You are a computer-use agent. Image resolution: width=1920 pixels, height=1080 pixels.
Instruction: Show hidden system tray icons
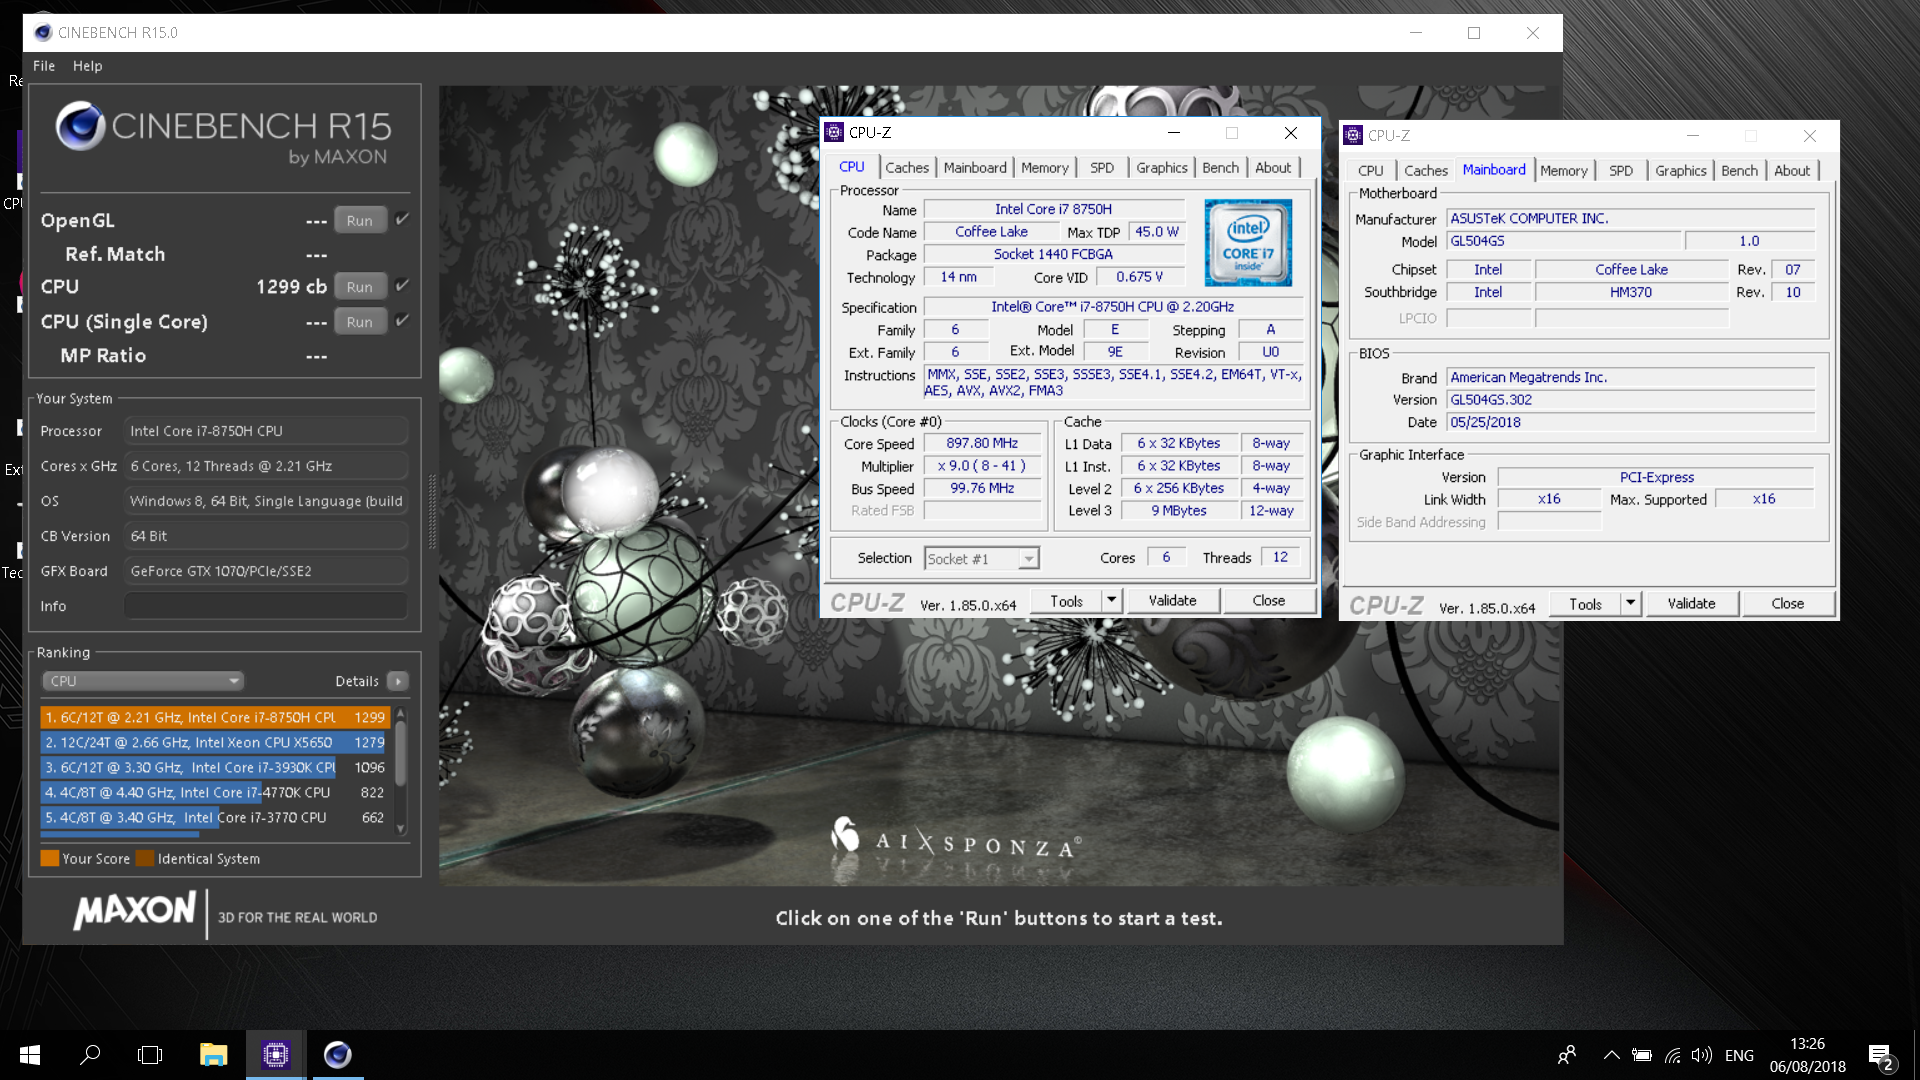click(x=1612, y=1055)
